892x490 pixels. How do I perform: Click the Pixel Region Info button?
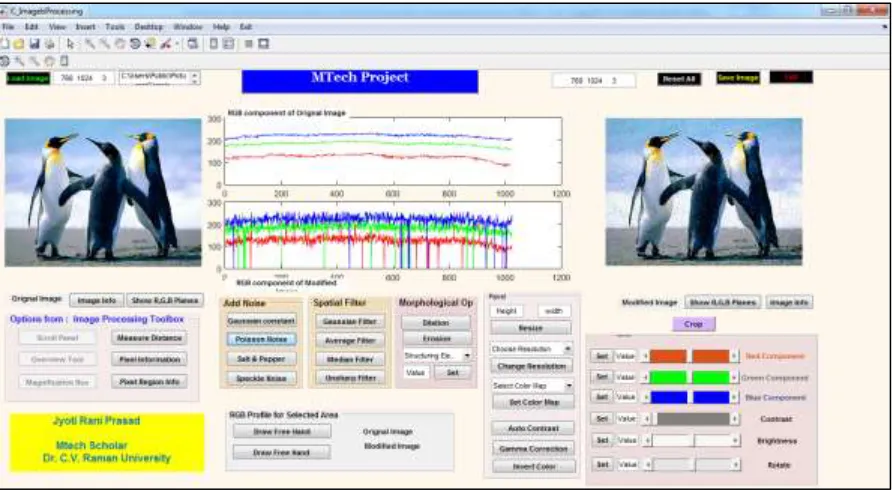click(x=150, y=382)
